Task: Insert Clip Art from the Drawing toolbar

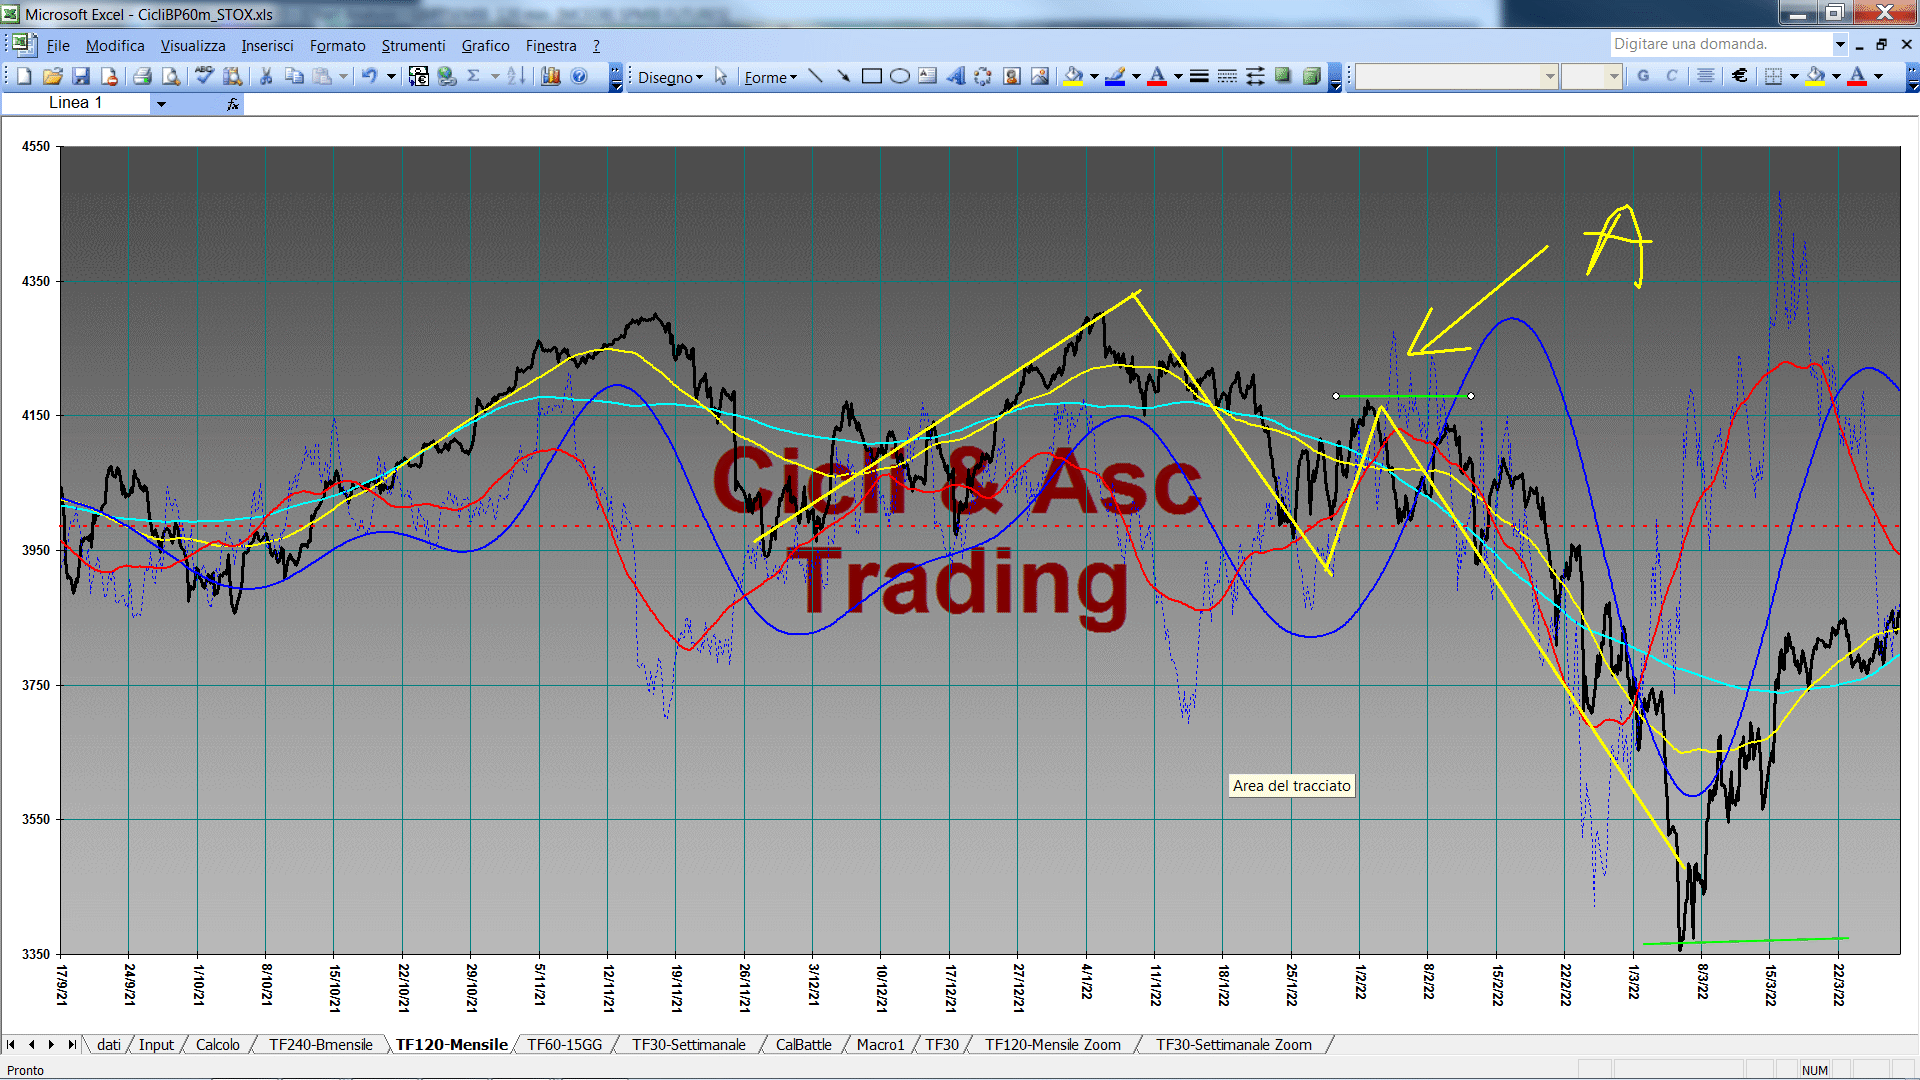Action: [x=1011, y=76]
